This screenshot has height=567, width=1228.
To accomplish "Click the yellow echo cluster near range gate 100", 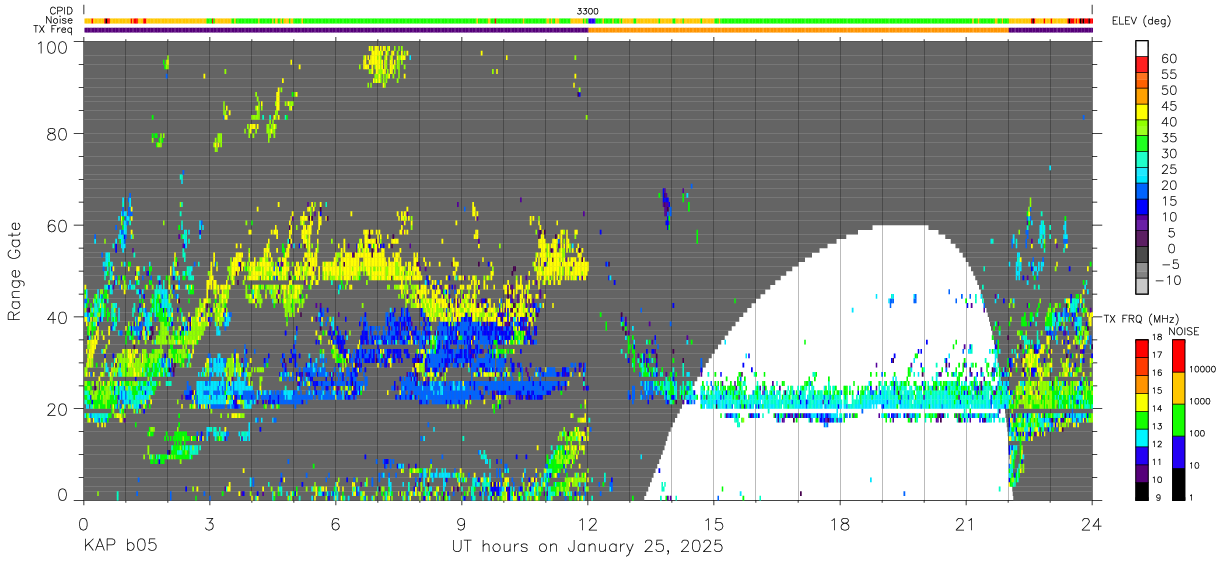I will 385,64.
